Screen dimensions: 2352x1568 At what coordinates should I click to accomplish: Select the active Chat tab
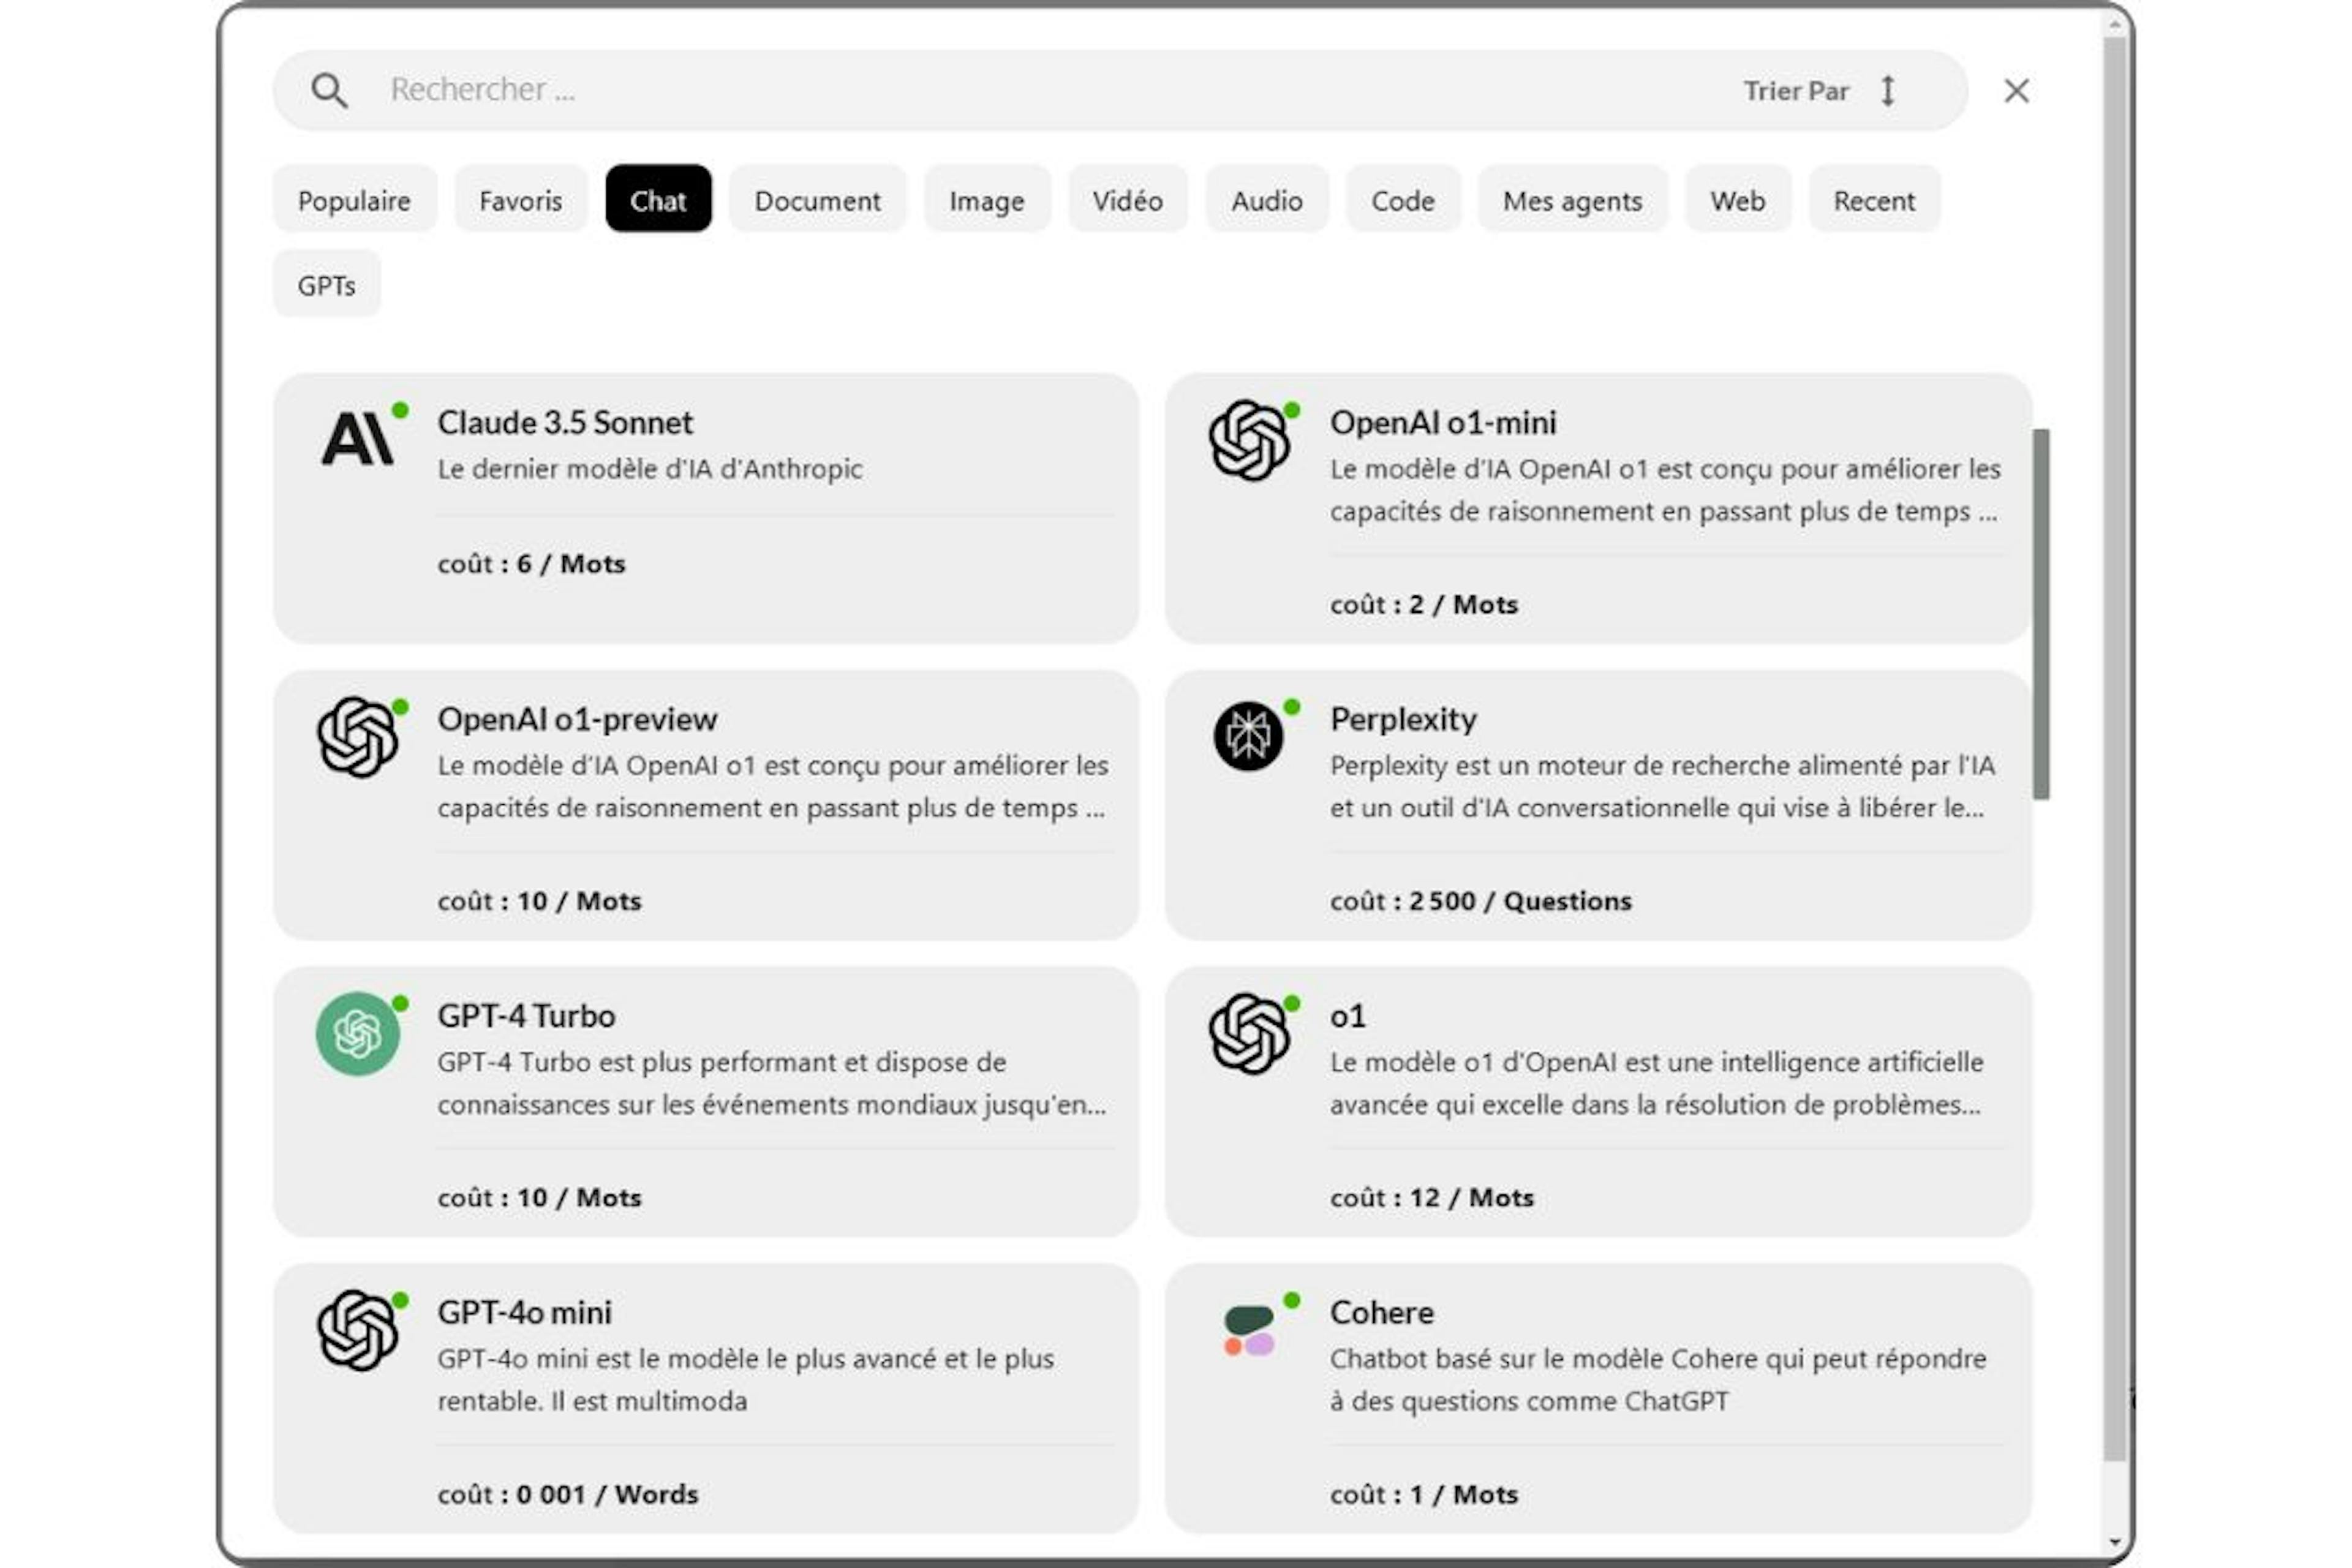pos(658,199)
